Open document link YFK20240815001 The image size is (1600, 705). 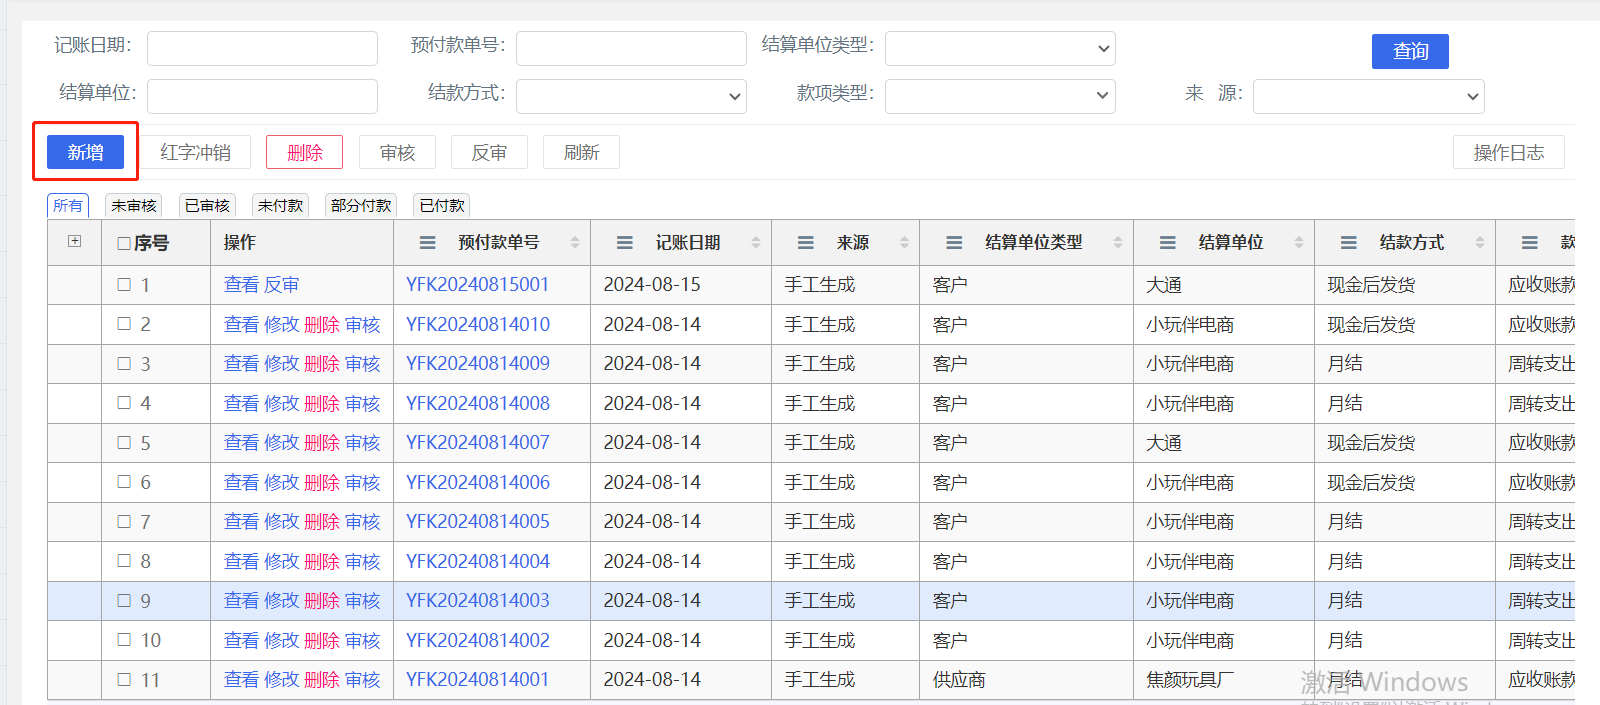(x=478, y=285)
